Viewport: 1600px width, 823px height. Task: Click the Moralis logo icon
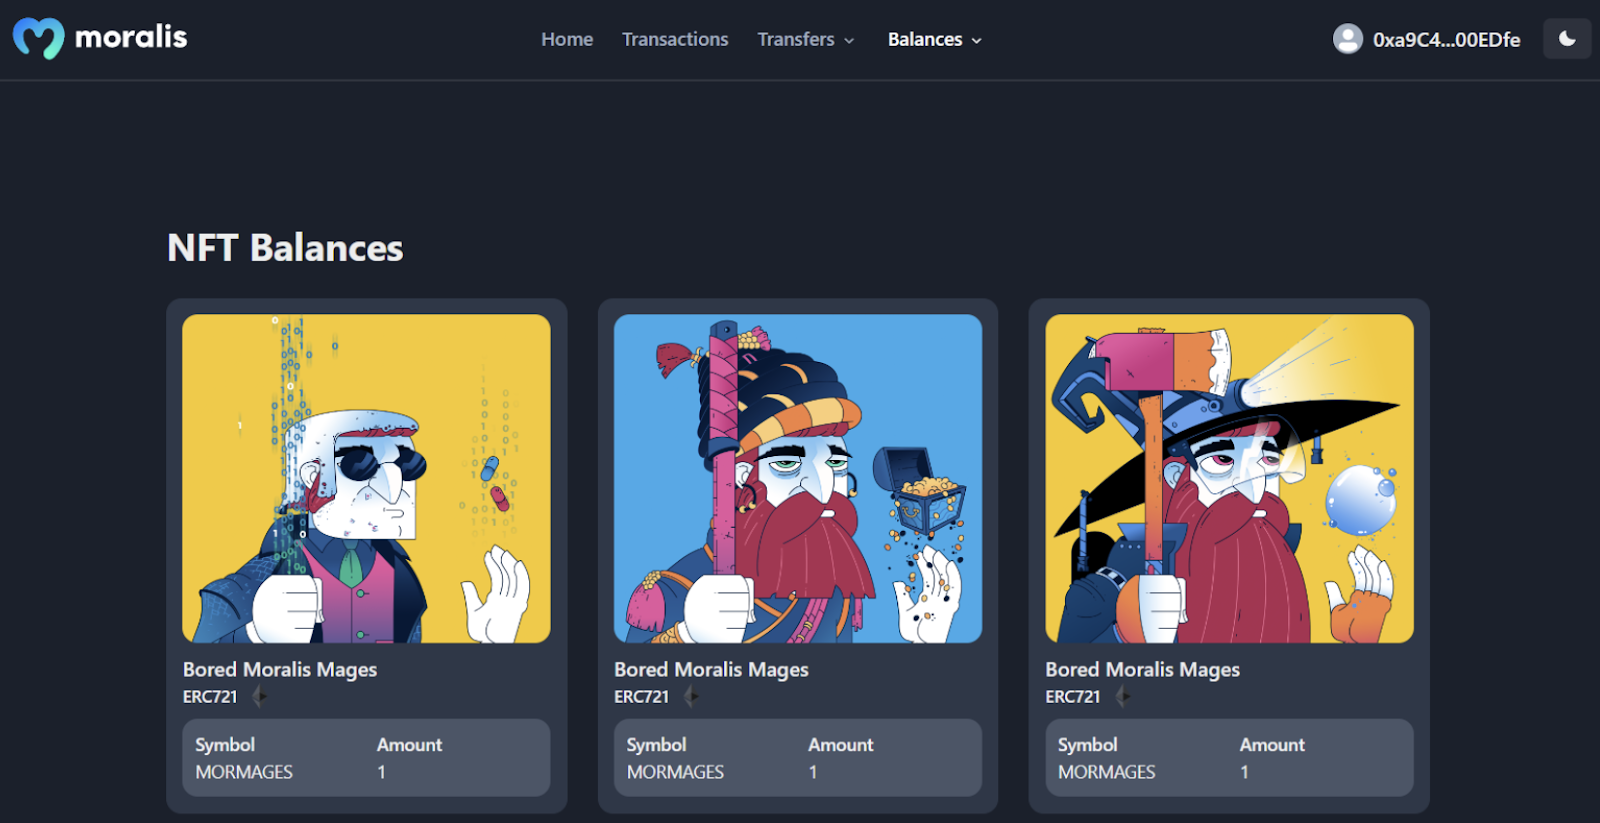tap(38, 39)
